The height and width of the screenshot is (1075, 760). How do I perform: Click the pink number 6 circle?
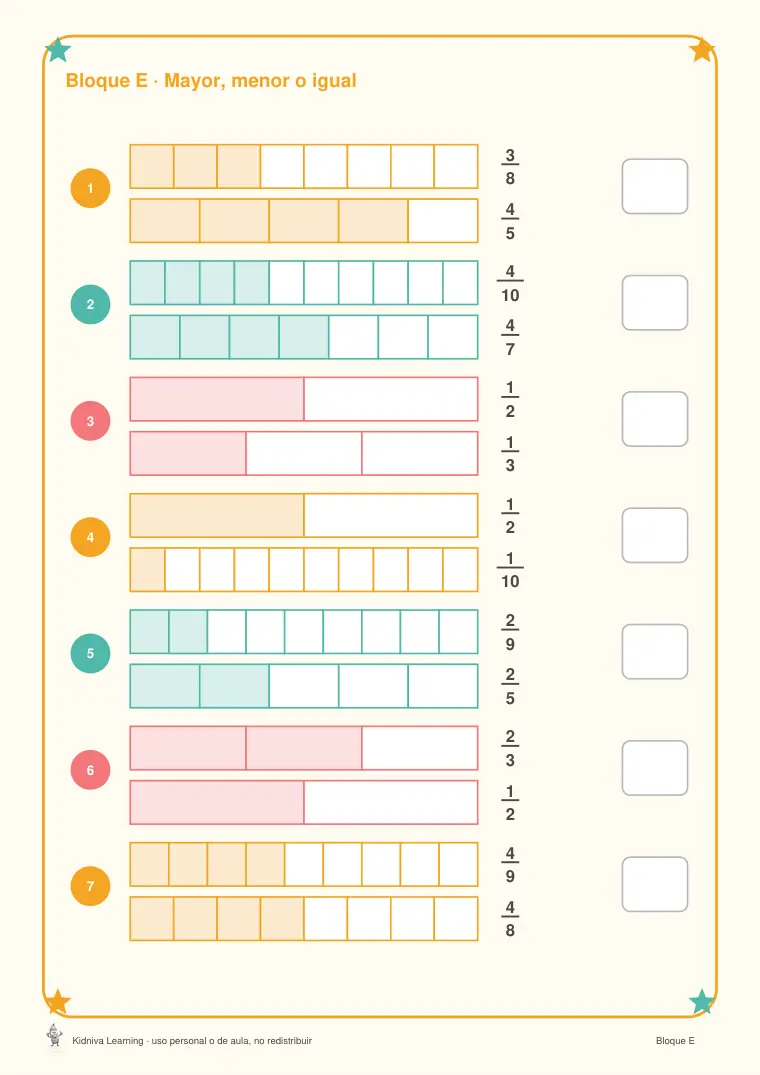tap(90, 770)
